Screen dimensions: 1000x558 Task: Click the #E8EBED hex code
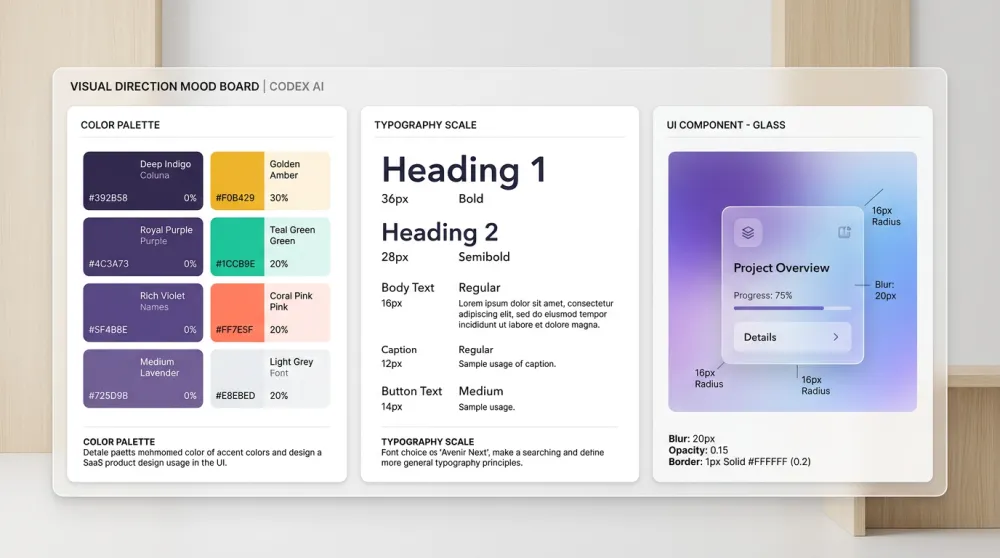point(235,395)
